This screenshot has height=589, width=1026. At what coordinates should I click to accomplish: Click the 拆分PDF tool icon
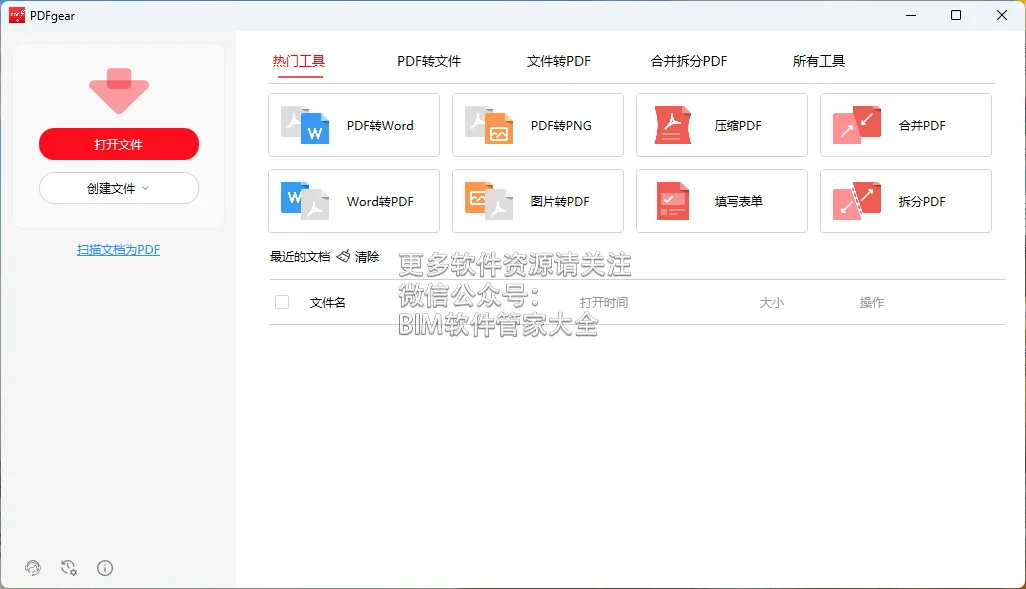point(857,201)
